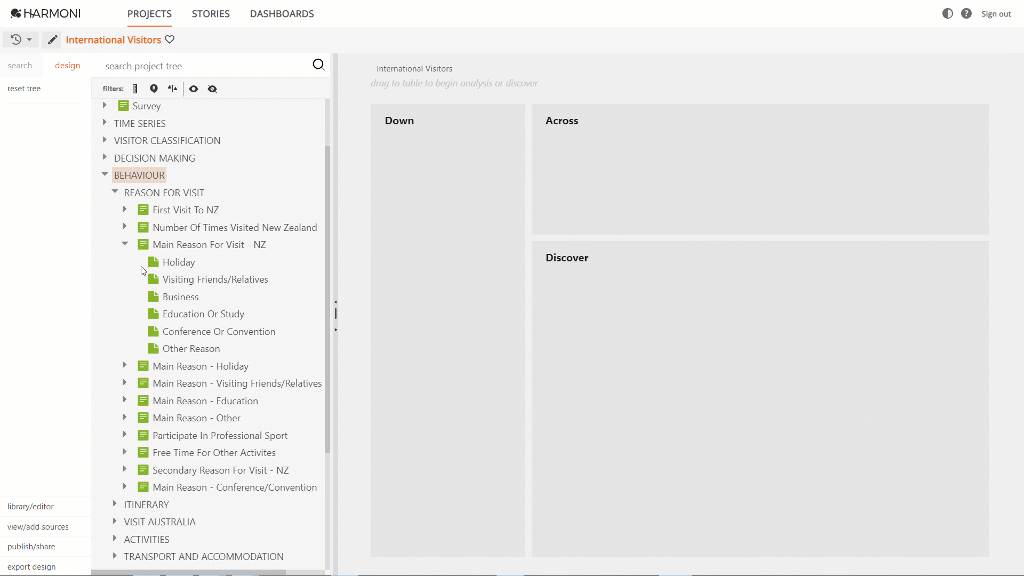This screenshot has height=576, width=1024.
Task: Expand First Visit To NZ arrow
Action: [125, 210]
